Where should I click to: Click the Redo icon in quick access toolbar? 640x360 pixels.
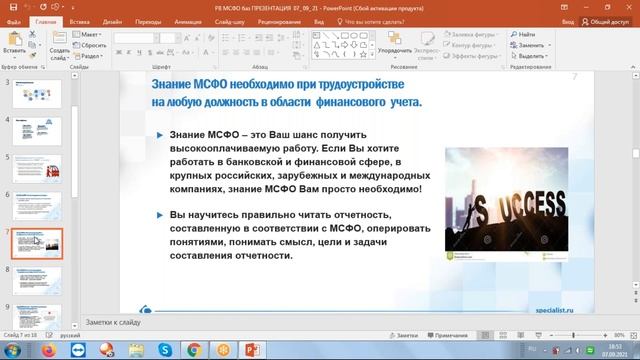[43, 7]
